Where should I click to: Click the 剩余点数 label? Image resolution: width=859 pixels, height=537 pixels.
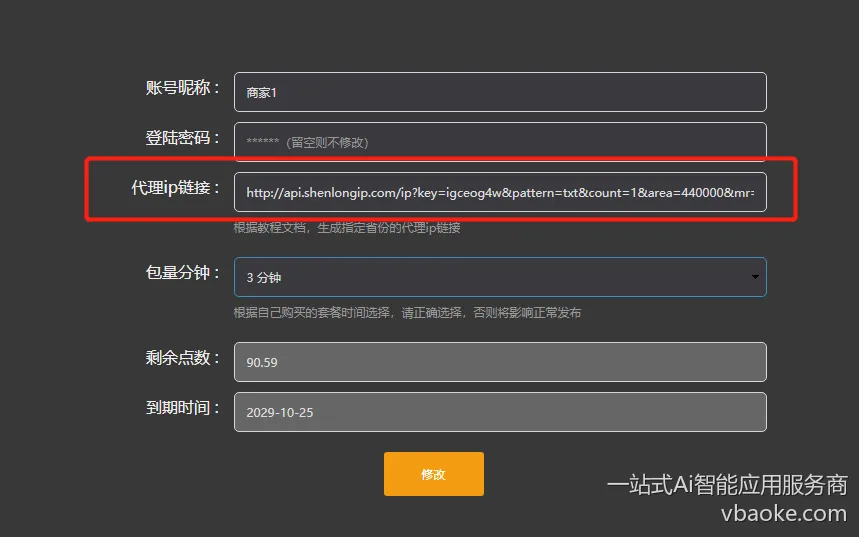tap(182, 357)
